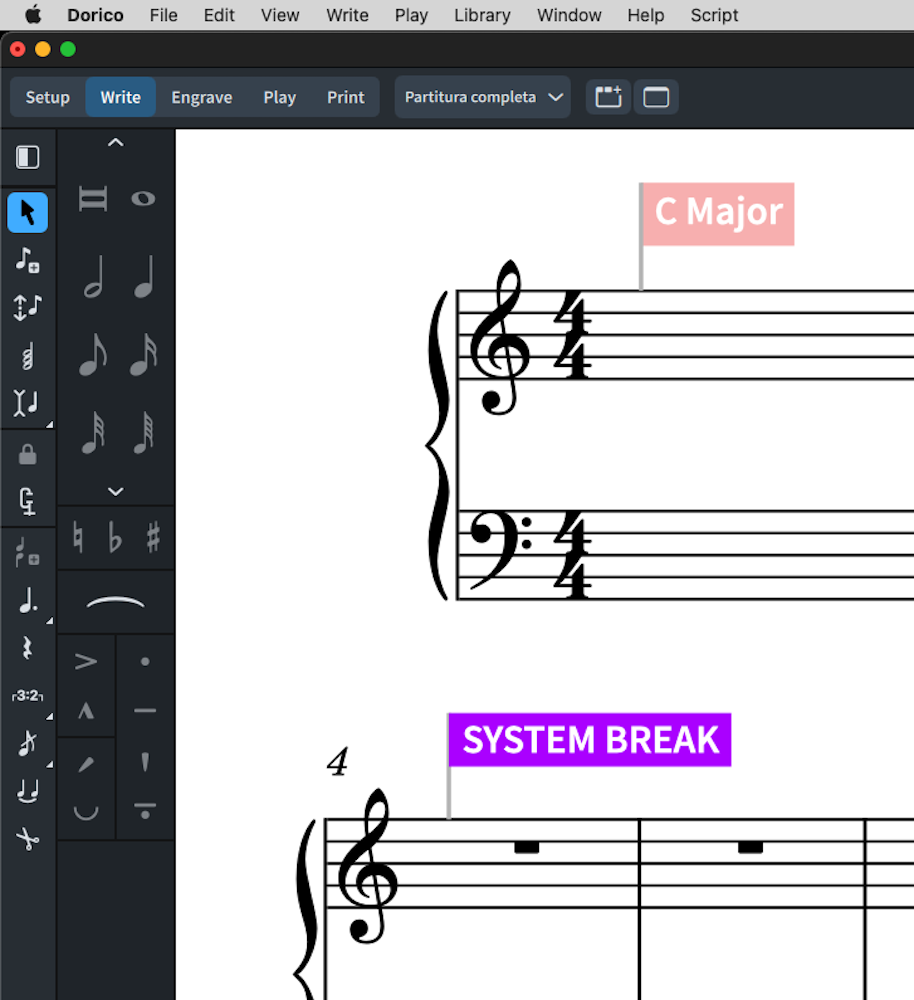Screen dimensions: 914x1000
Task: Activate the Select arrow tool
Action: point(27,212)
